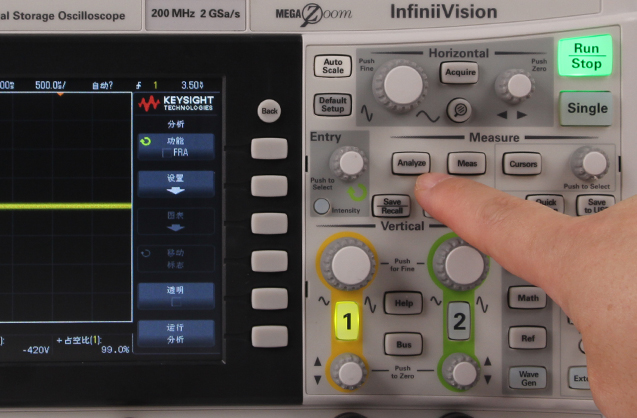637x418 pixels.
Task: Tap the Ref key
Action: [527, 338]
